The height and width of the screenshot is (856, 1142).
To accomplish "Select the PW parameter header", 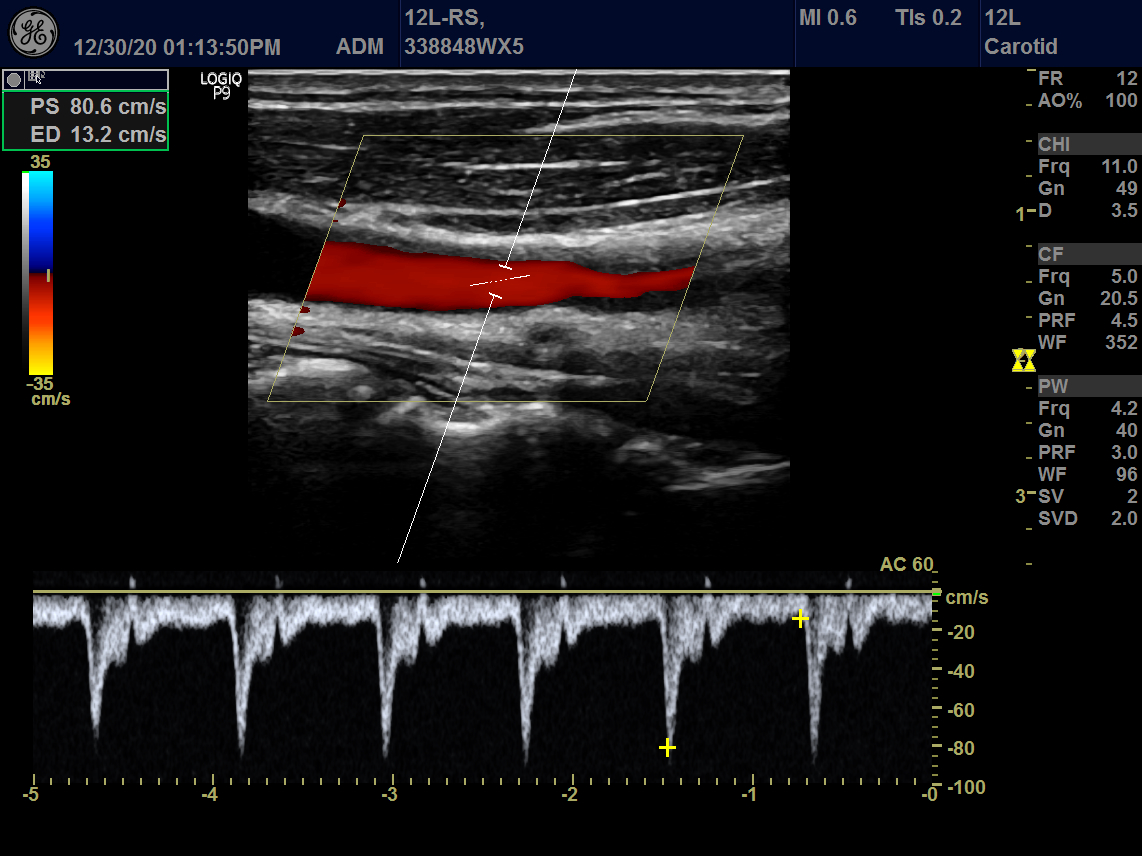I will coord(1054,387).
